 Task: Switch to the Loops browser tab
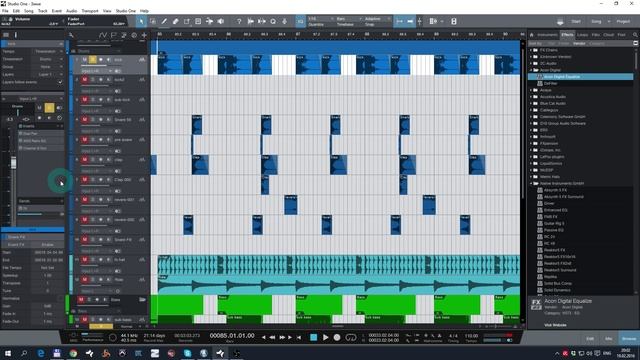point(582,35)
